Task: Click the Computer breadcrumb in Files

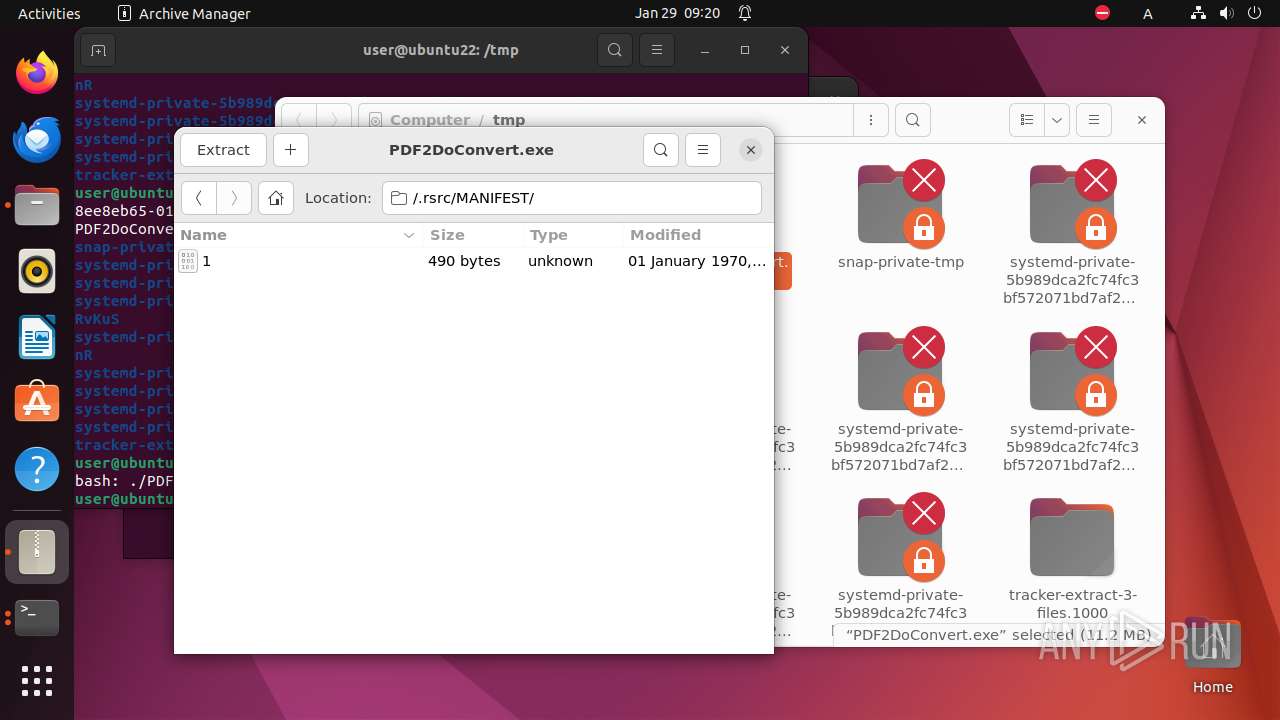Action: coord(430,120)
